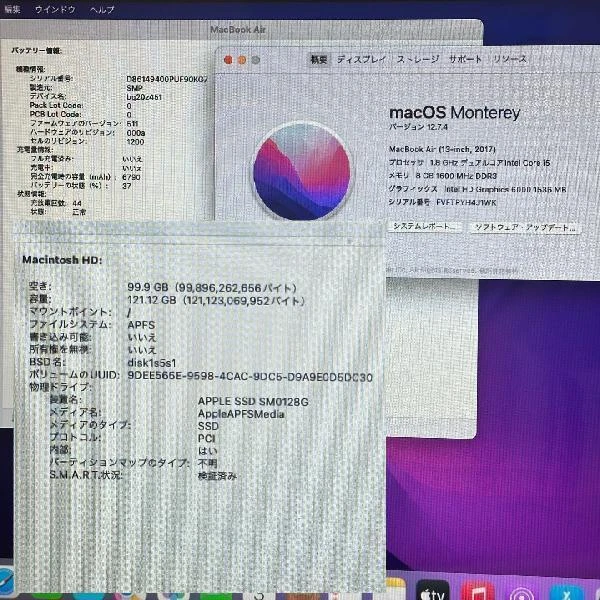Viewport: 600px width, 600px height.
Task: Open the App Store icon in Dock
Action: [x=566, y=593]
